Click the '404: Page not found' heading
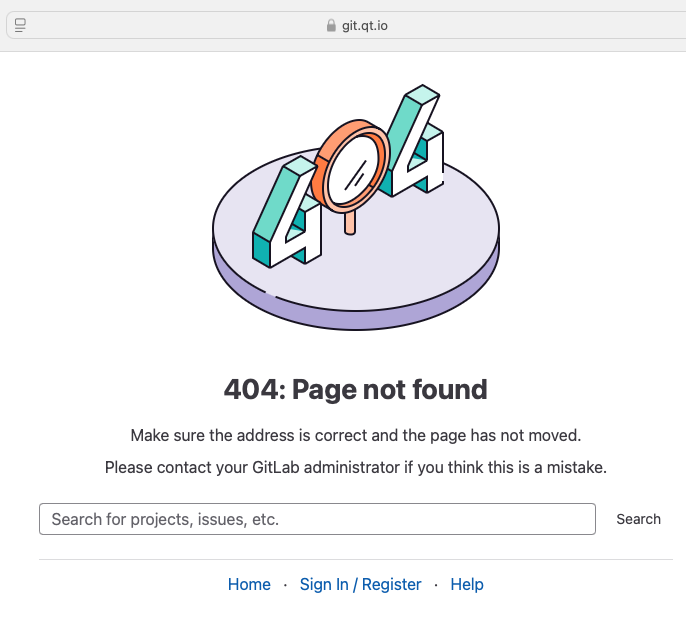 tap(355, 389)
